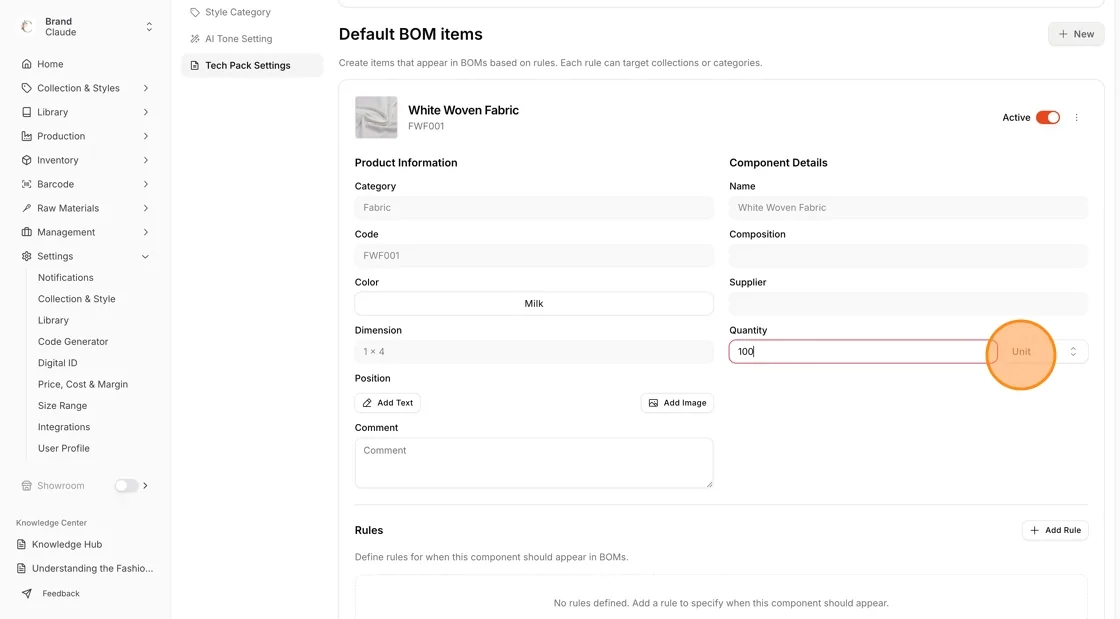Open Understanding the Fashio... article link
The width and height of the screenshot is (1120, 619).
92,568
